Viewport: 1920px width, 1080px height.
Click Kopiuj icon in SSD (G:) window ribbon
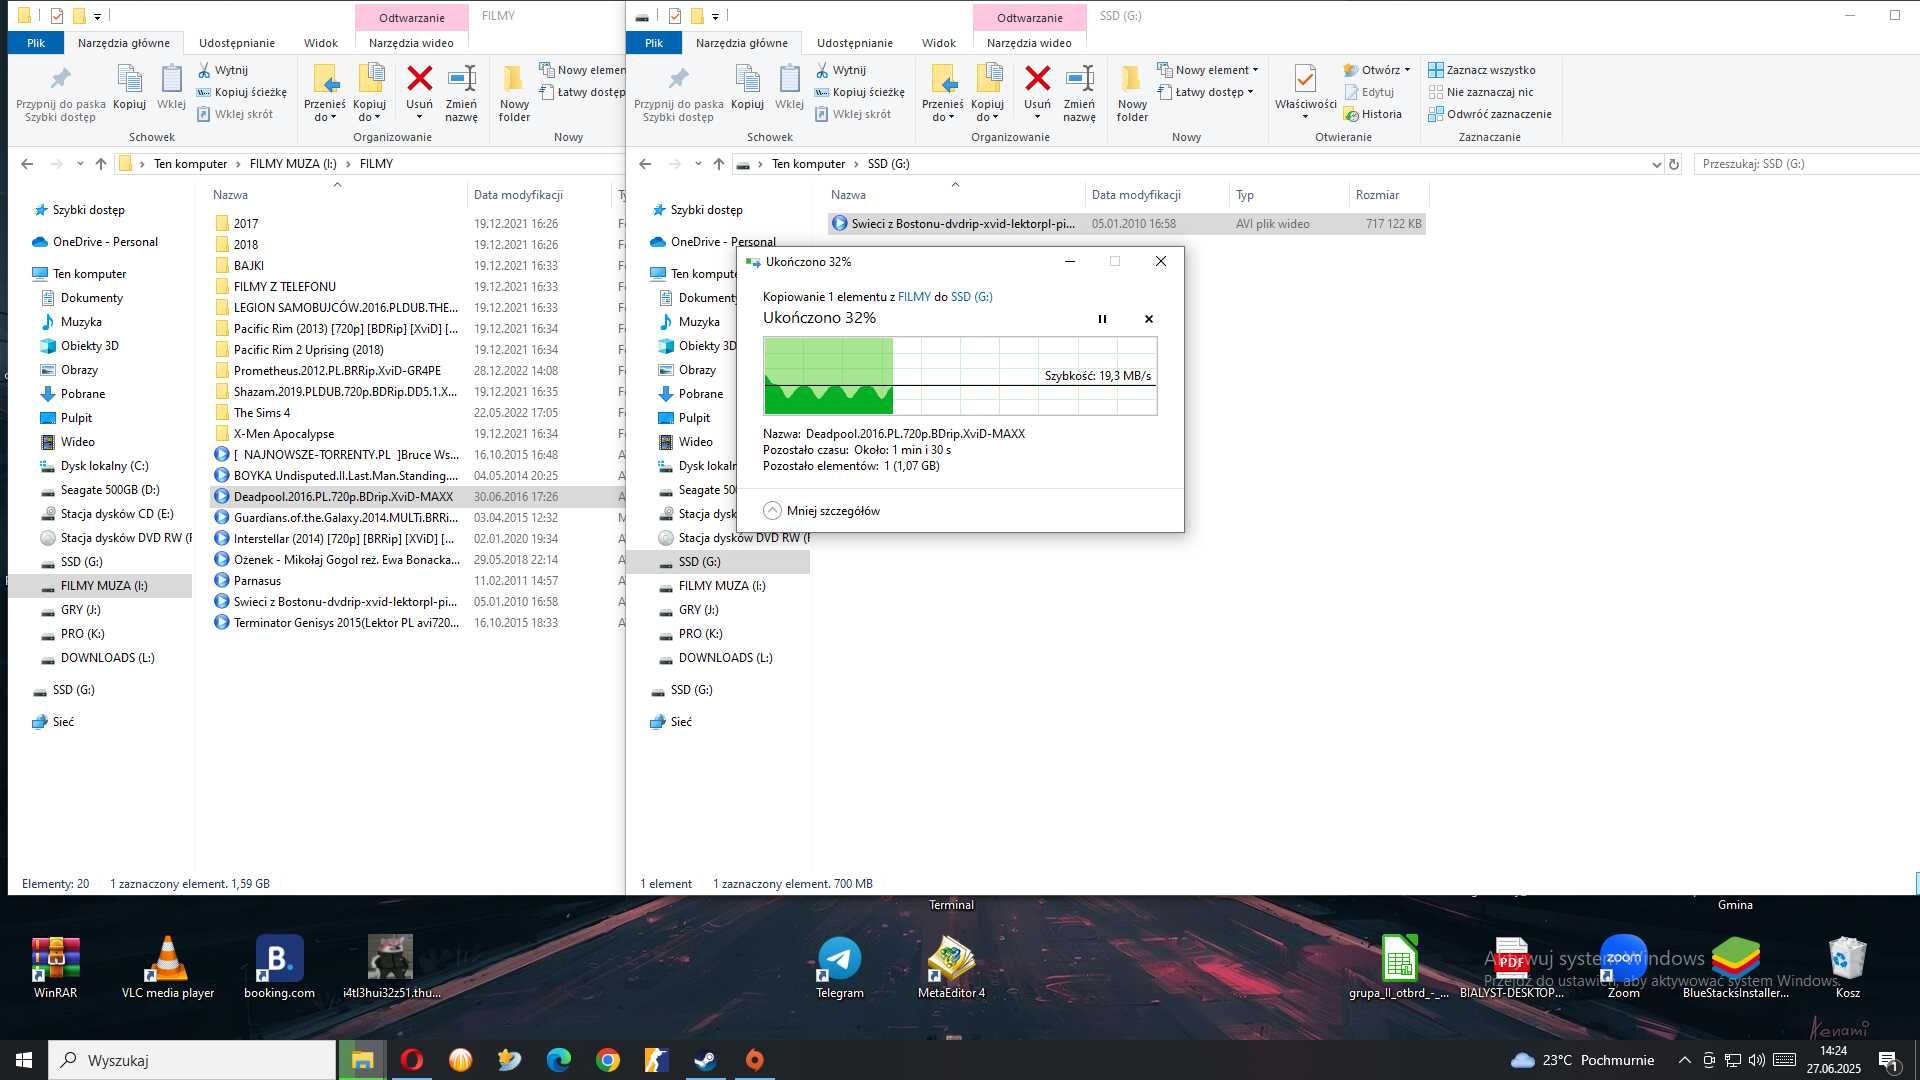pyautogui.click(x=748, y=88)
